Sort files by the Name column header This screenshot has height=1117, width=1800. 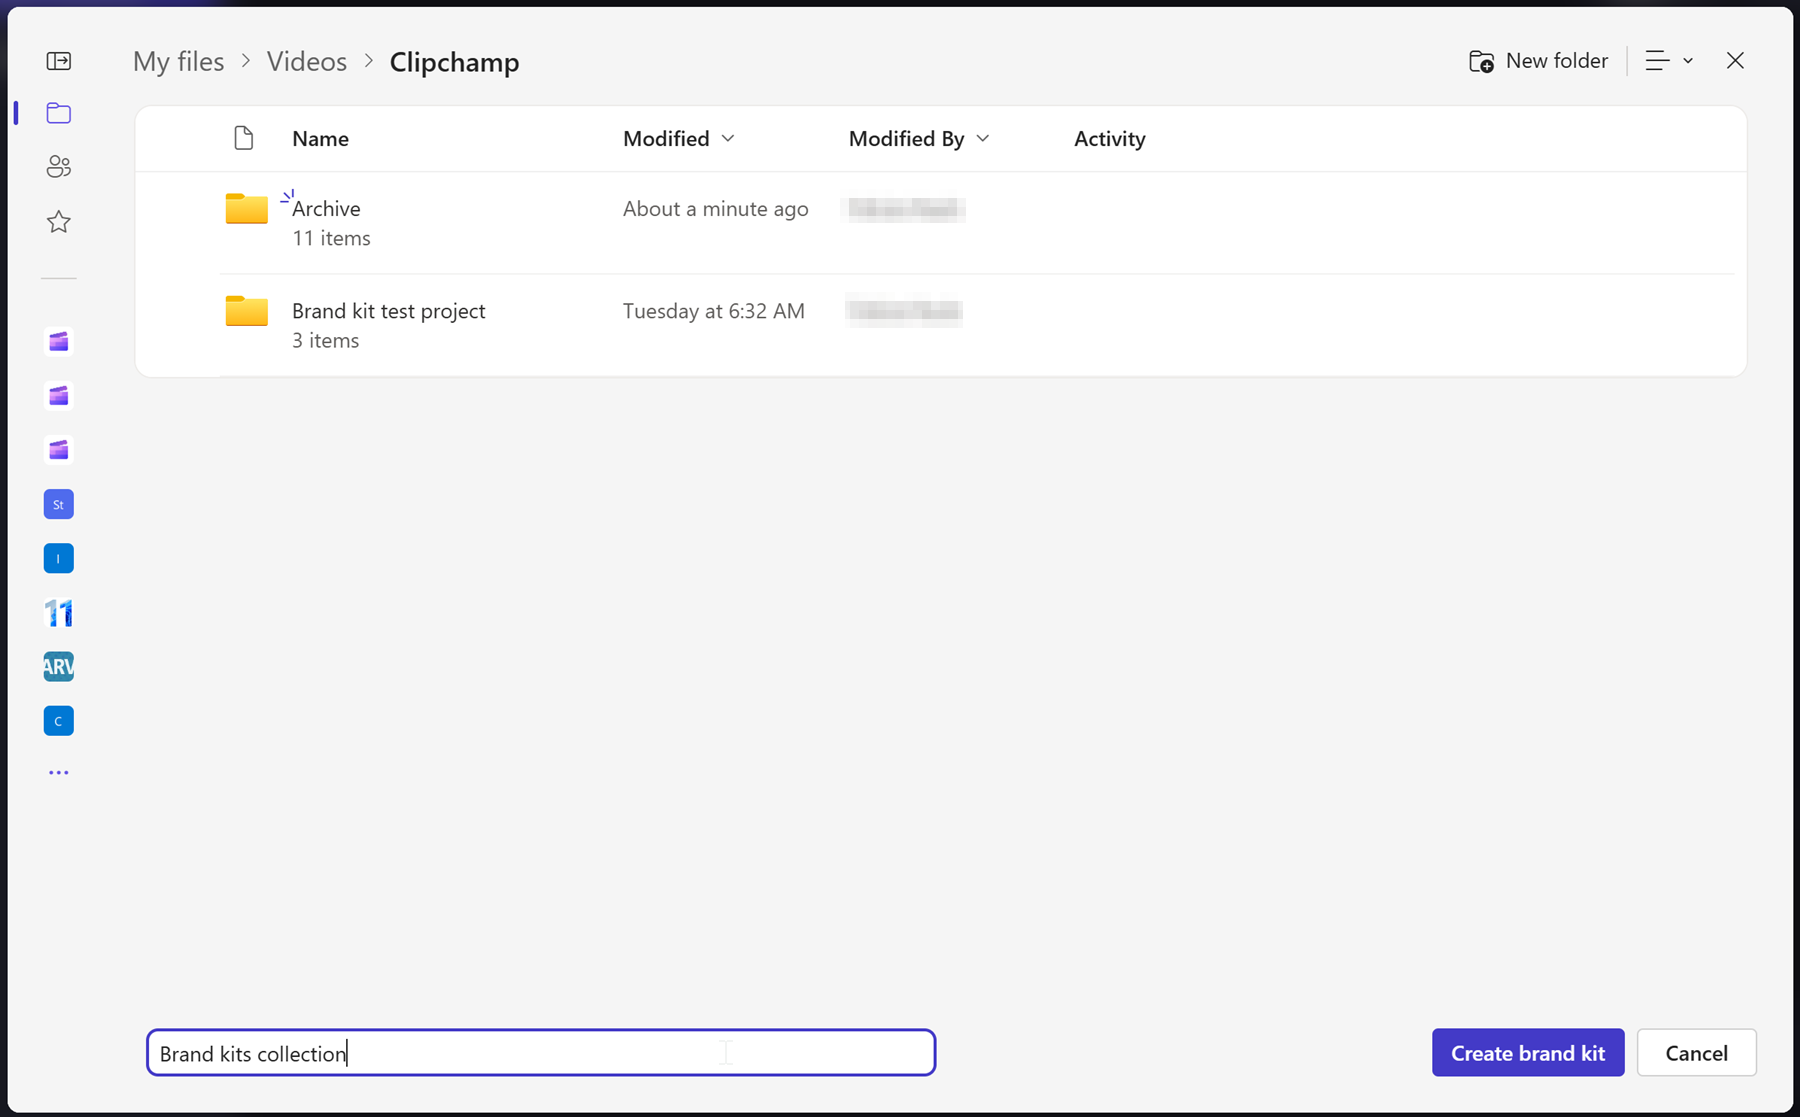(x=320, y=138)
